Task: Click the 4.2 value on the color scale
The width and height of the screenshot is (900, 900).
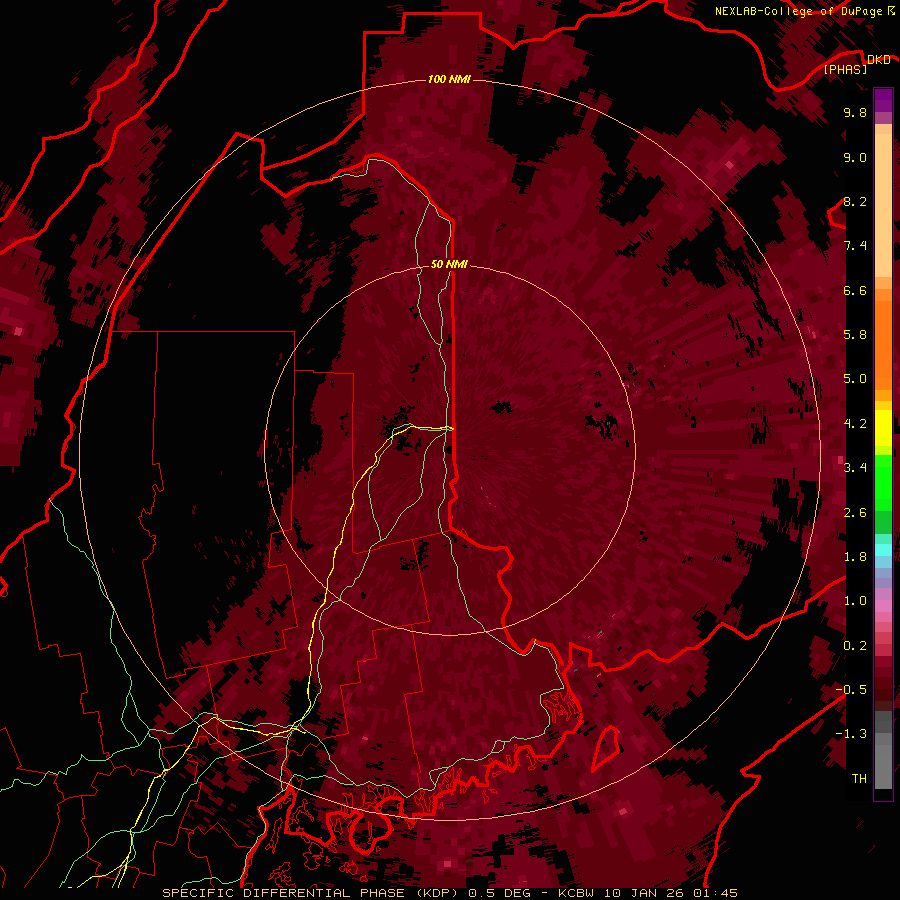Action: coord(855,424)
